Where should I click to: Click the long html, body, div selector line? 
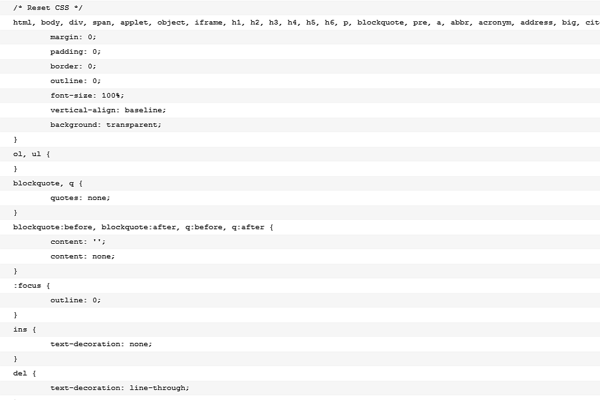(300, 22)
